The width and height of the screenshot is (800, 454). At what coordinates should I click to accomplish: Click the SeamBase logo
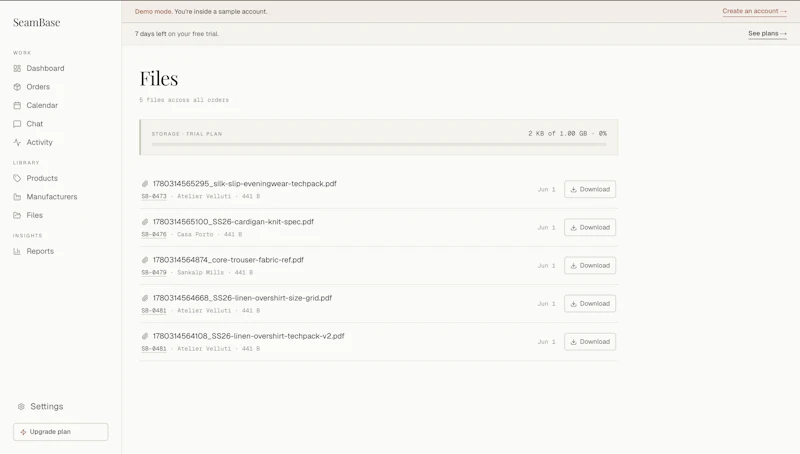click(37, 22)
